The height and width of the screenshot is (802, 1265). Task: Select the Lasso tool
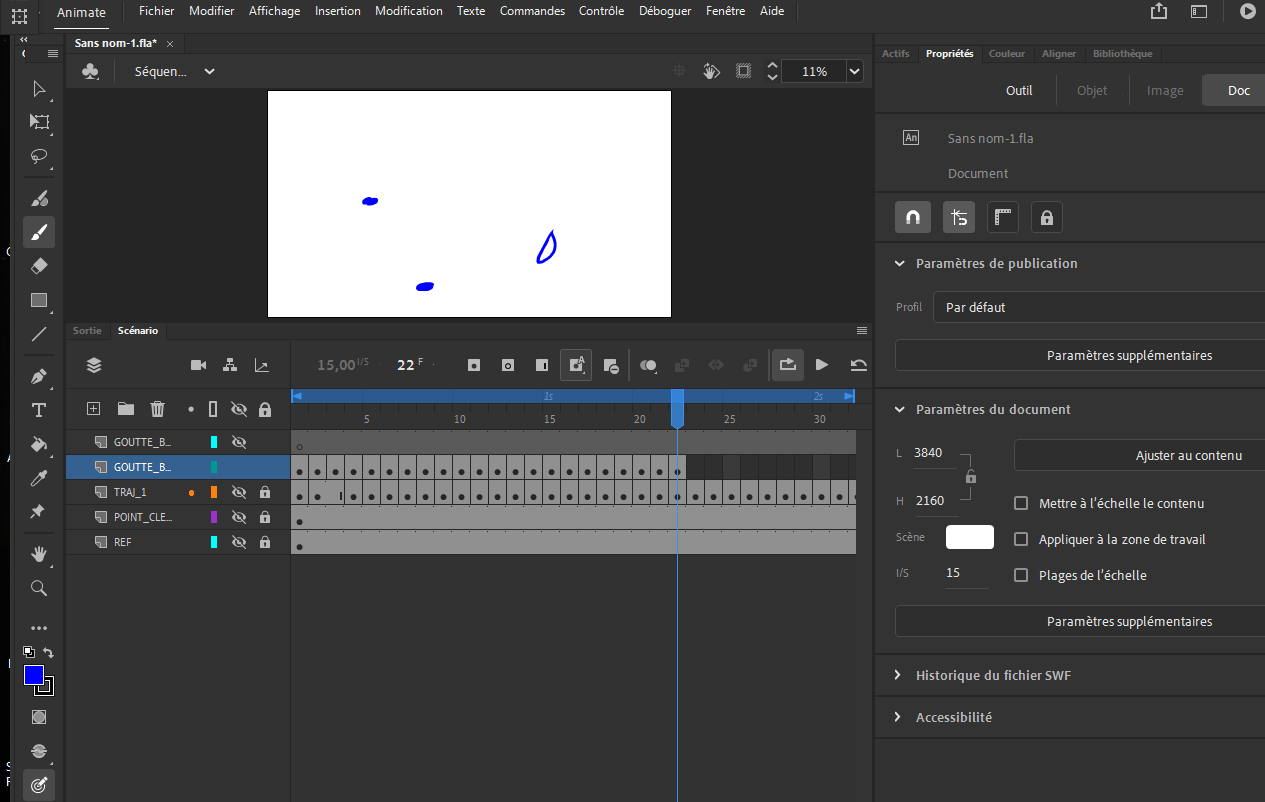point(39,156)
